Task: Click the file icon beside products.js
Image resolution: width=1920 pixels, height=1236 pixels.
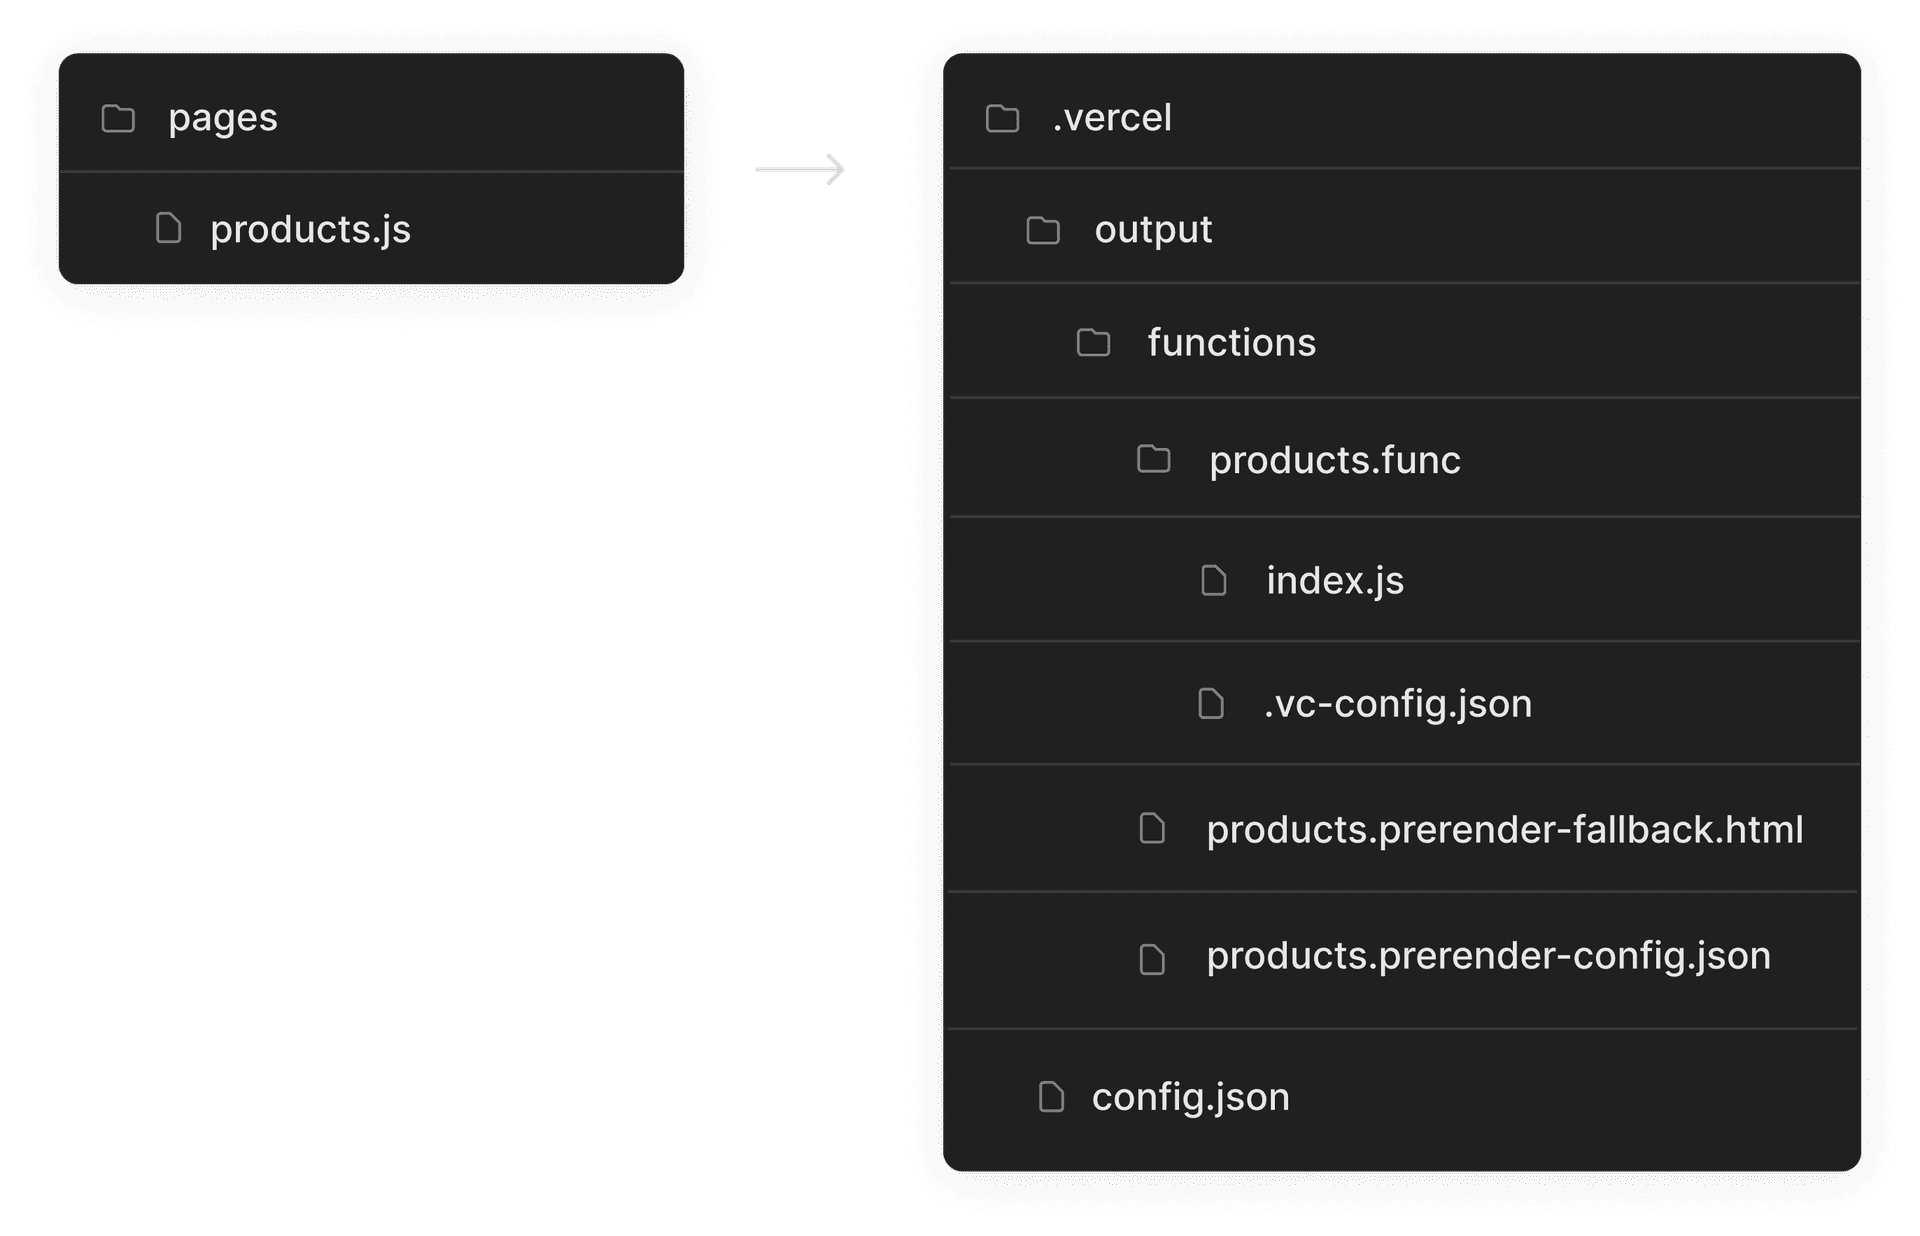Action: 169,229
